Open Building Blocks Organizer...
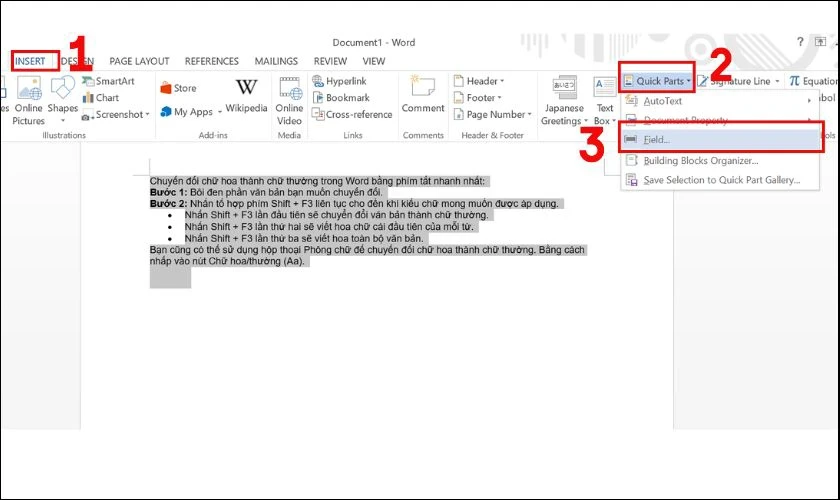840x500 pixels. [720, 160]
